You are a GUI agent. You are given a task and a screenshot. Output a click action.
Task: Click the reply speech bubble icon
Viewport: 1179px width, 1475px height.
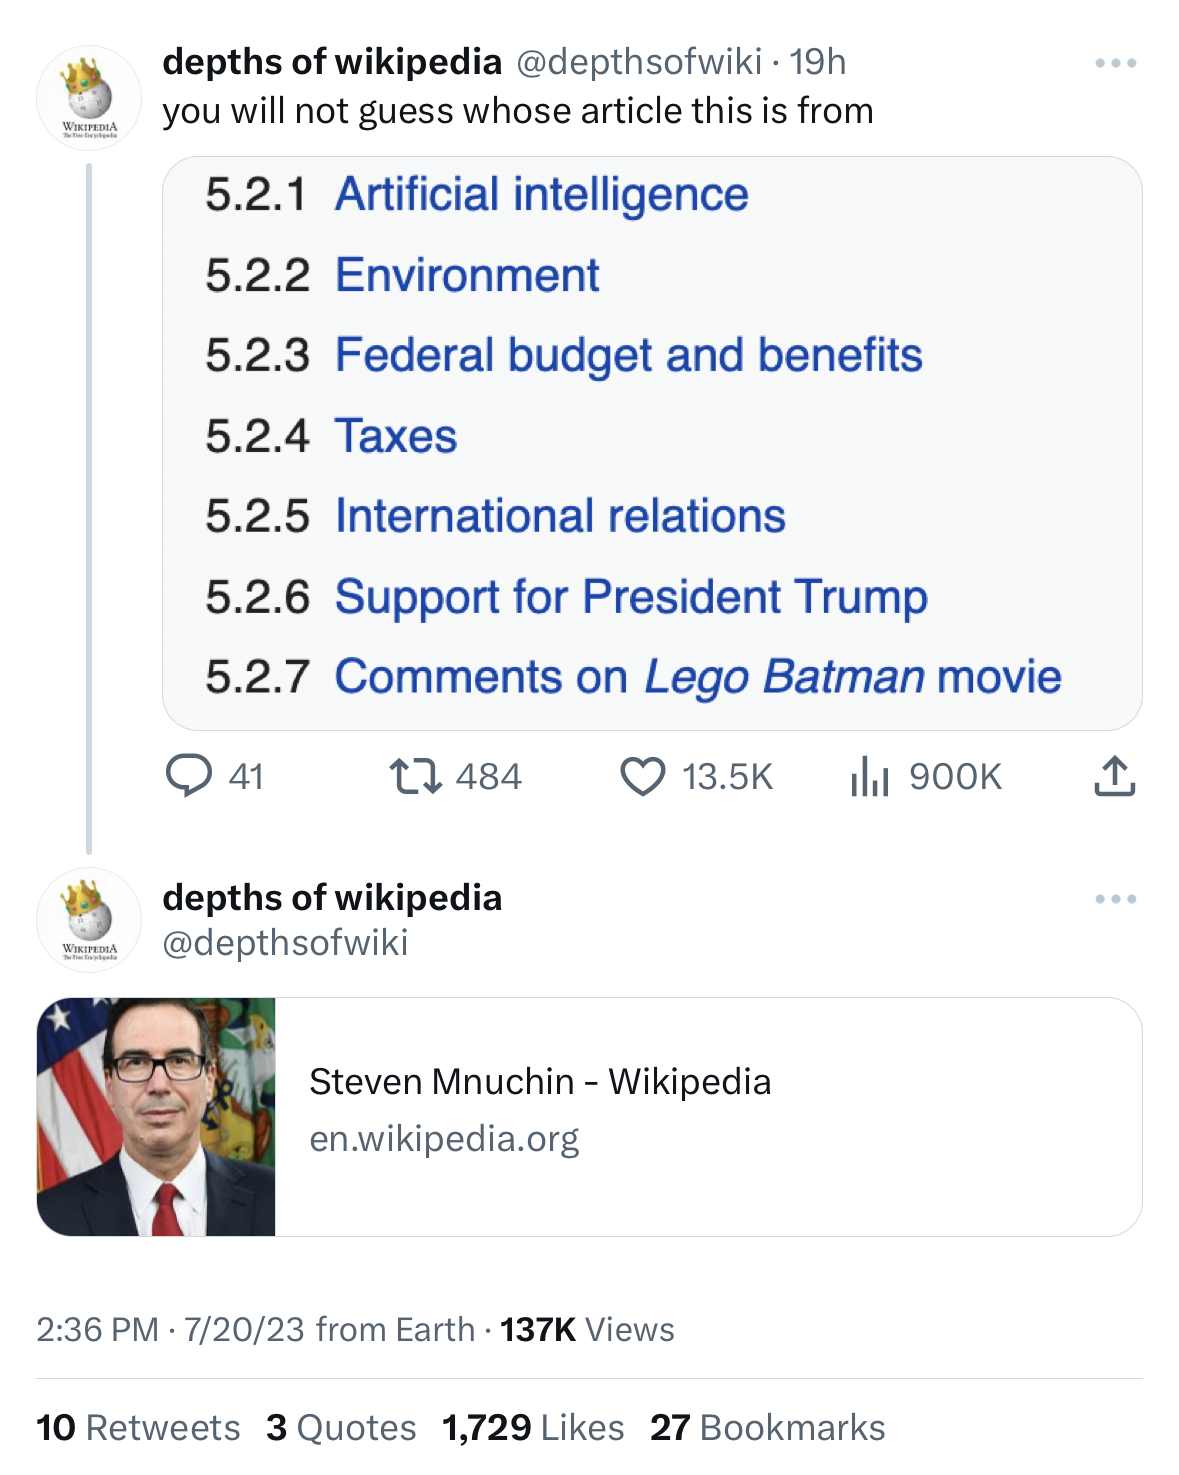click(188, 776)
